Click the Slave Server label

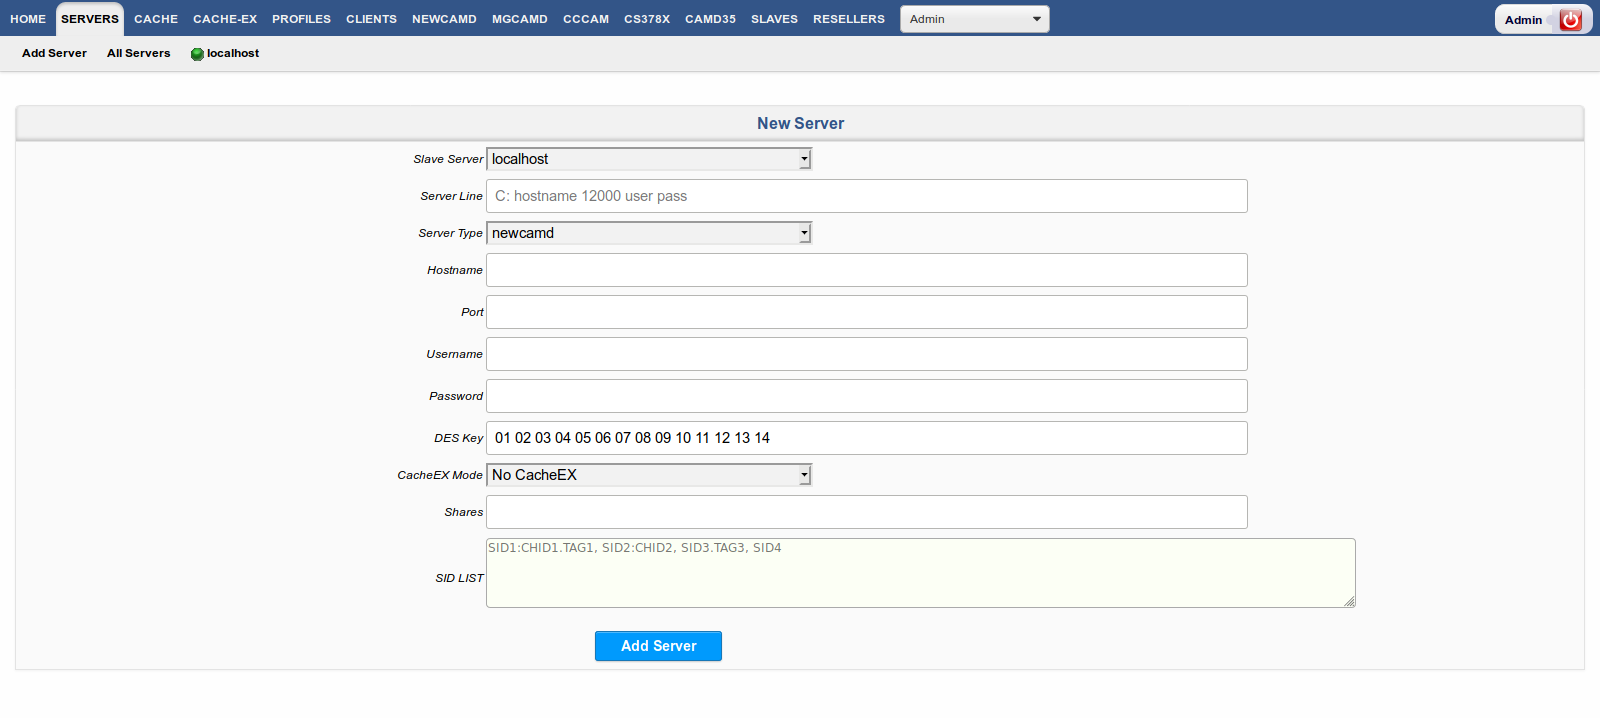coord(448,159)
